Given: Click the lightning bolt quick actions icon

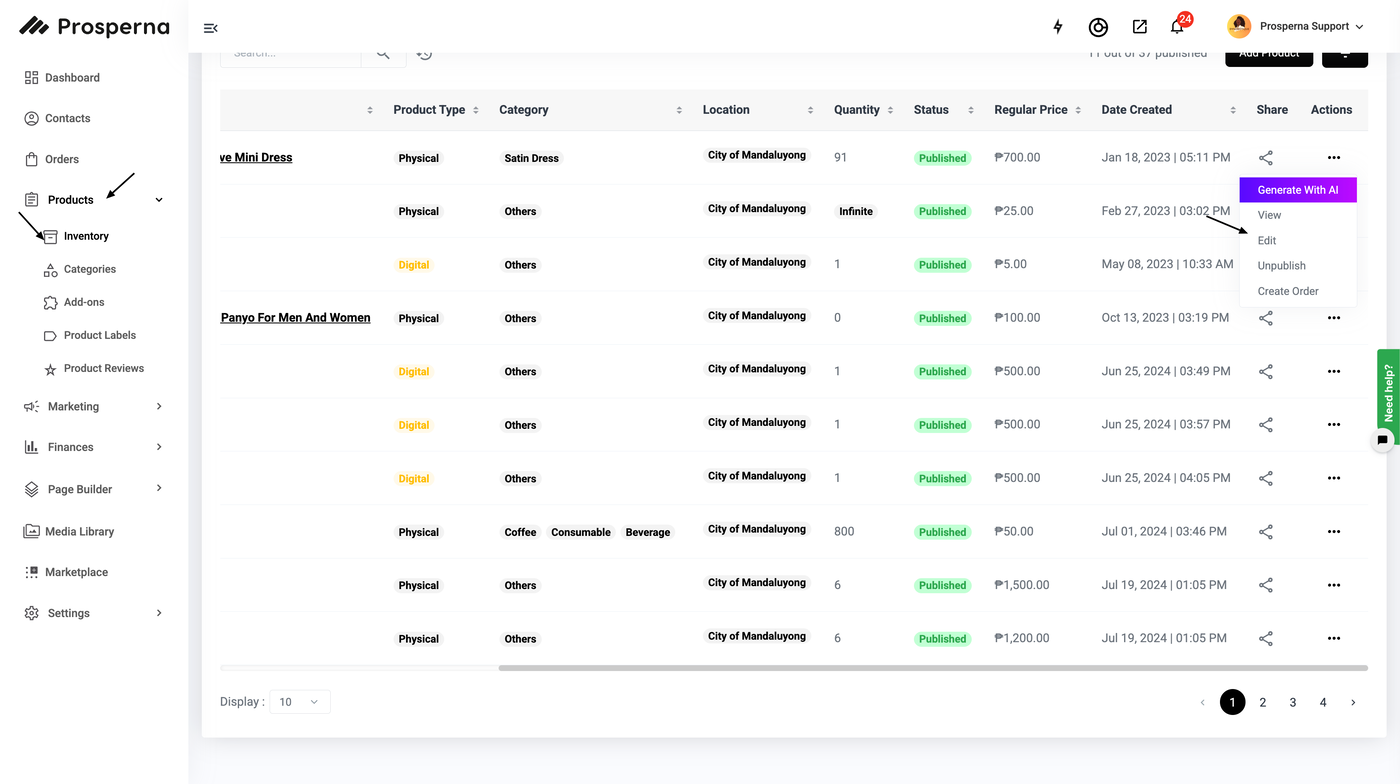Looking at the screenshot, I should pyautogui.click(x=1058, y=27).
